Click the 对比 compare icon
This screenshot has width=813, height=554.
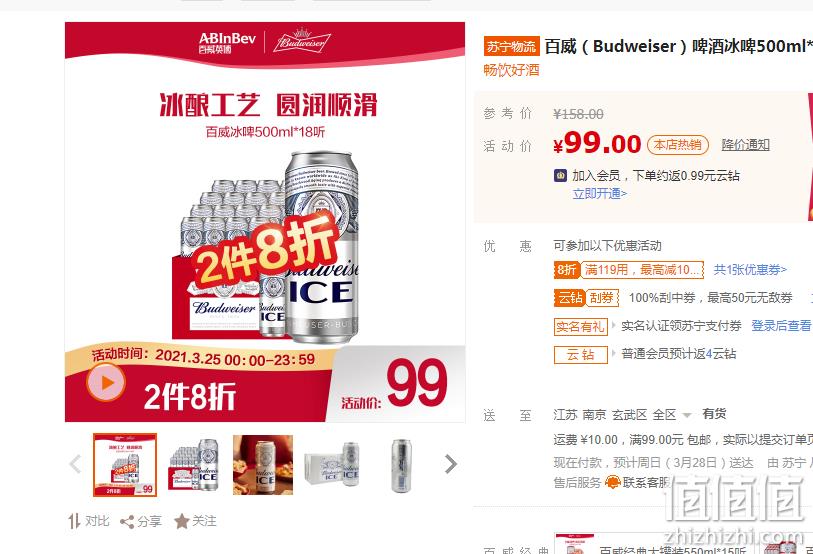point(74,521)
